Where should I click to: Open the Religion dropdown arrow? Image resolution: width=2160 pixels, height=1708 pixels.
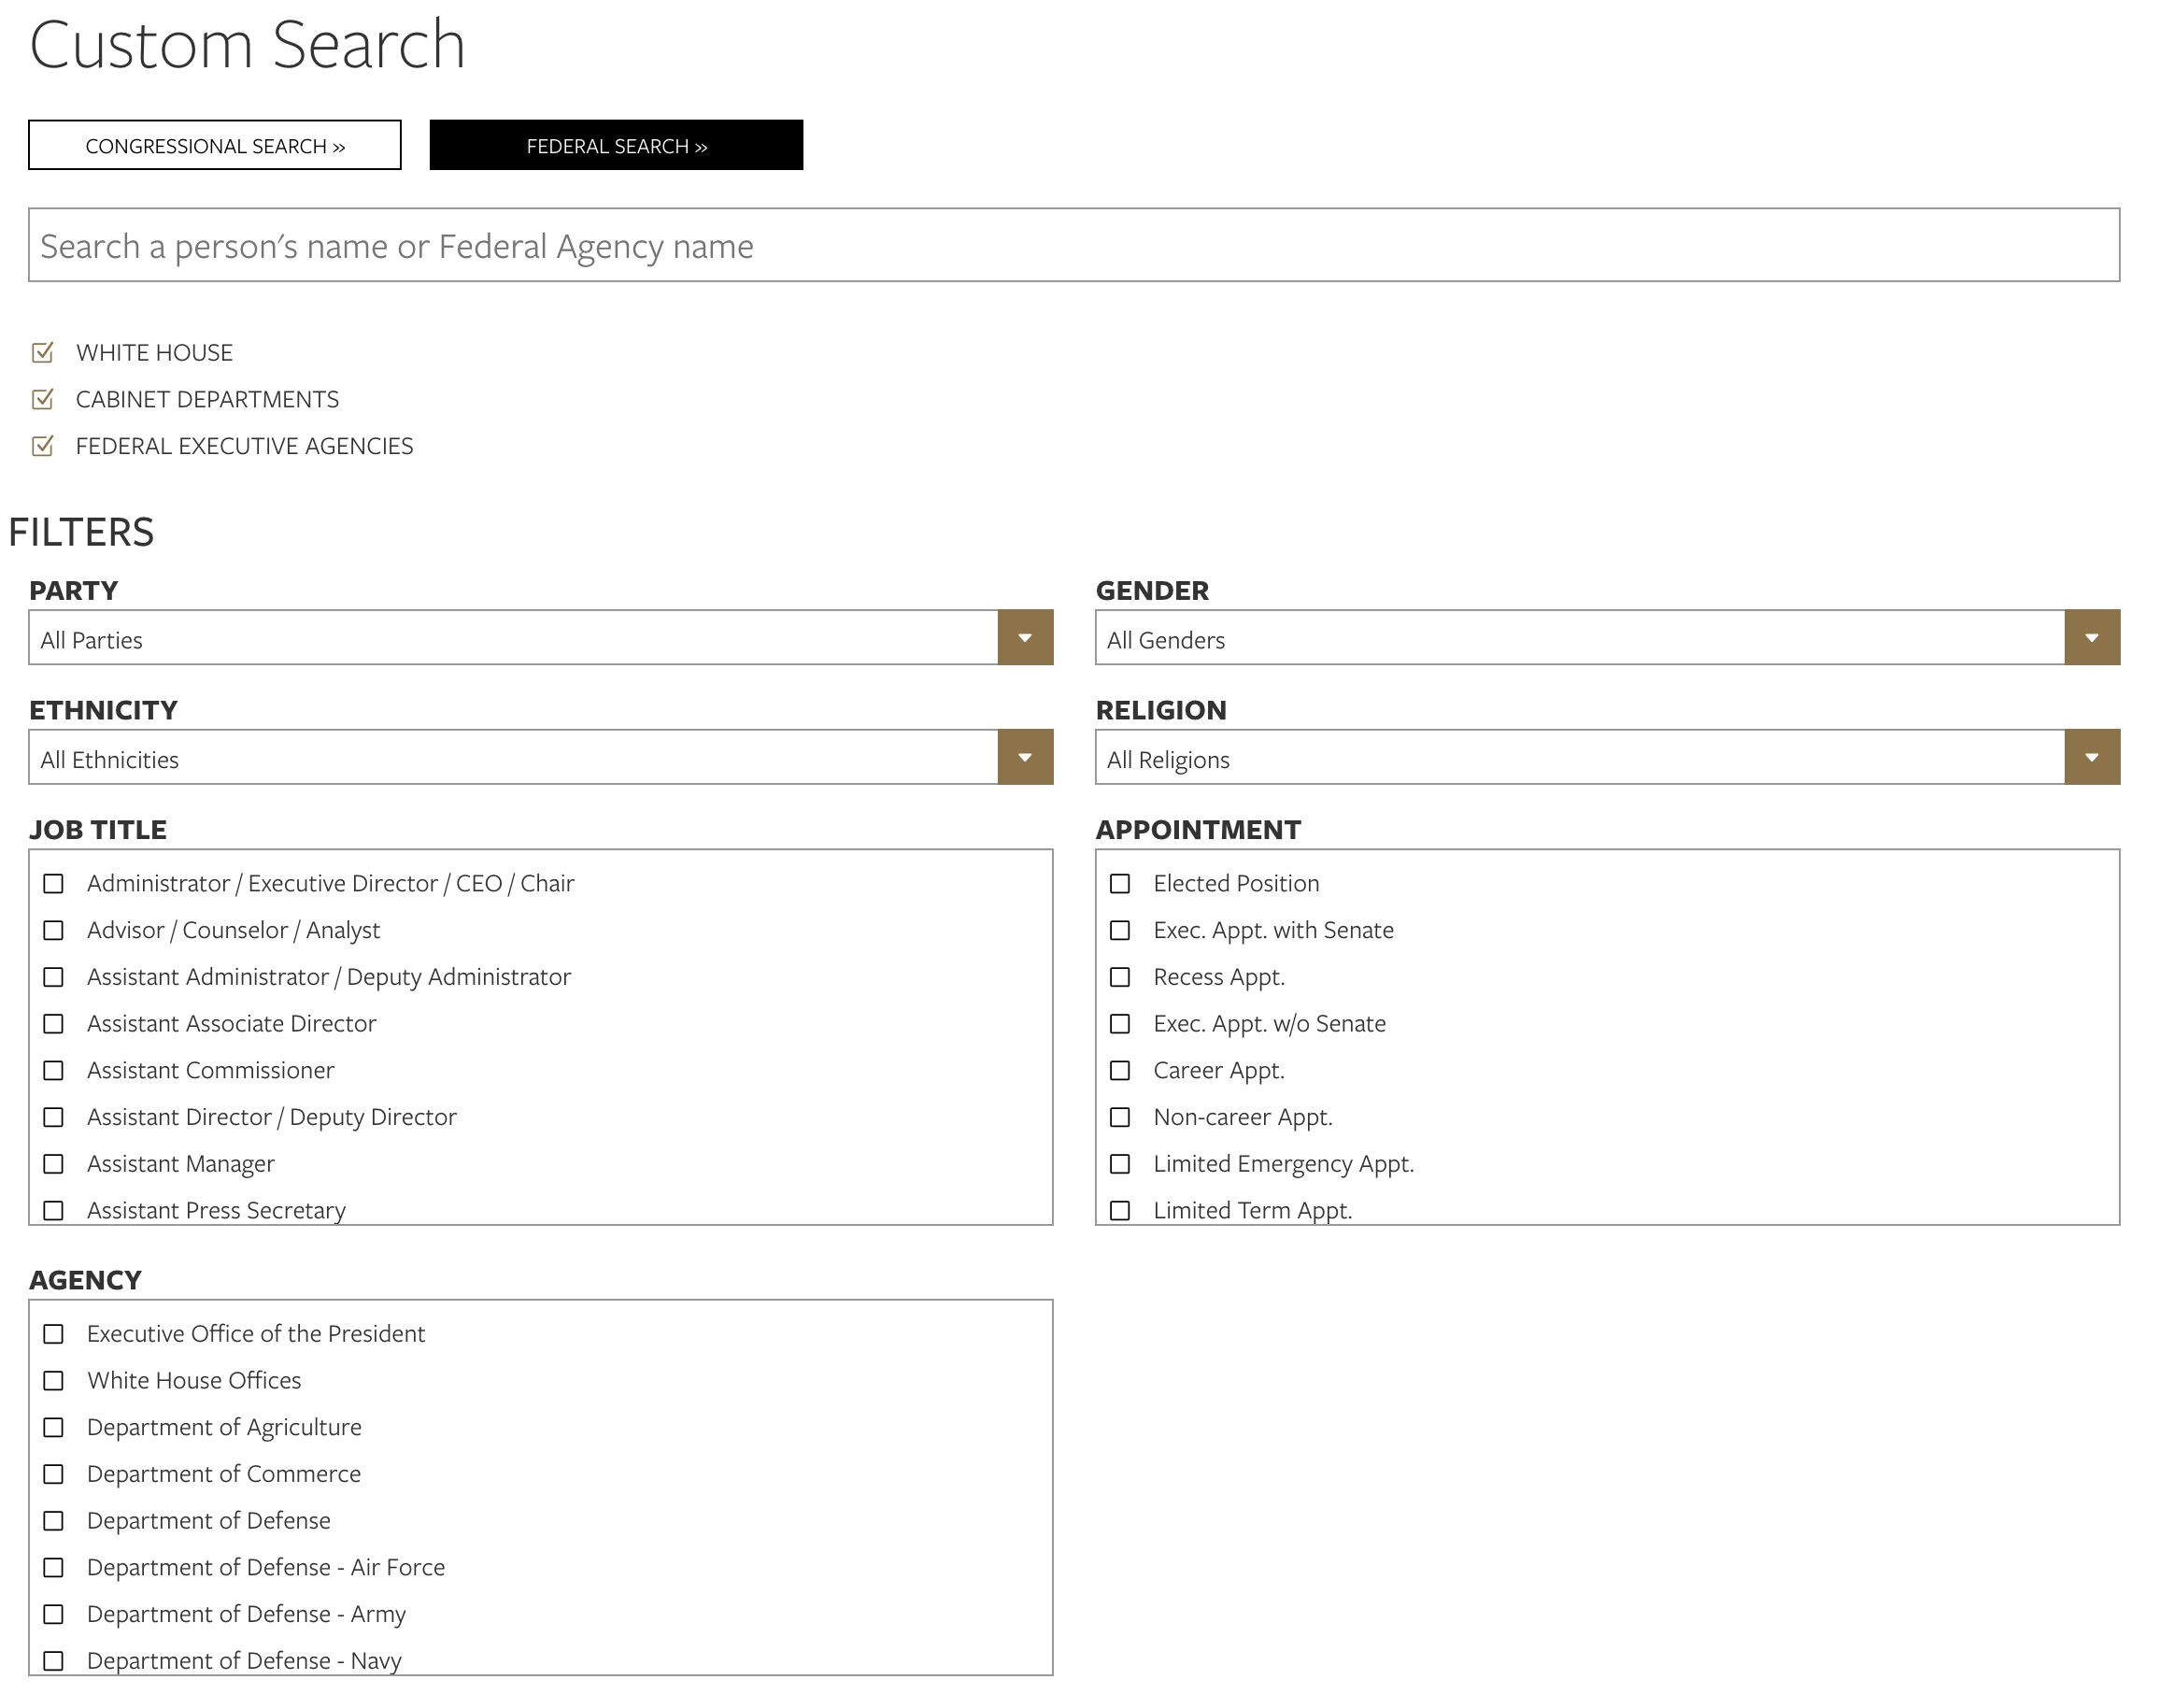coord(2092,757)
